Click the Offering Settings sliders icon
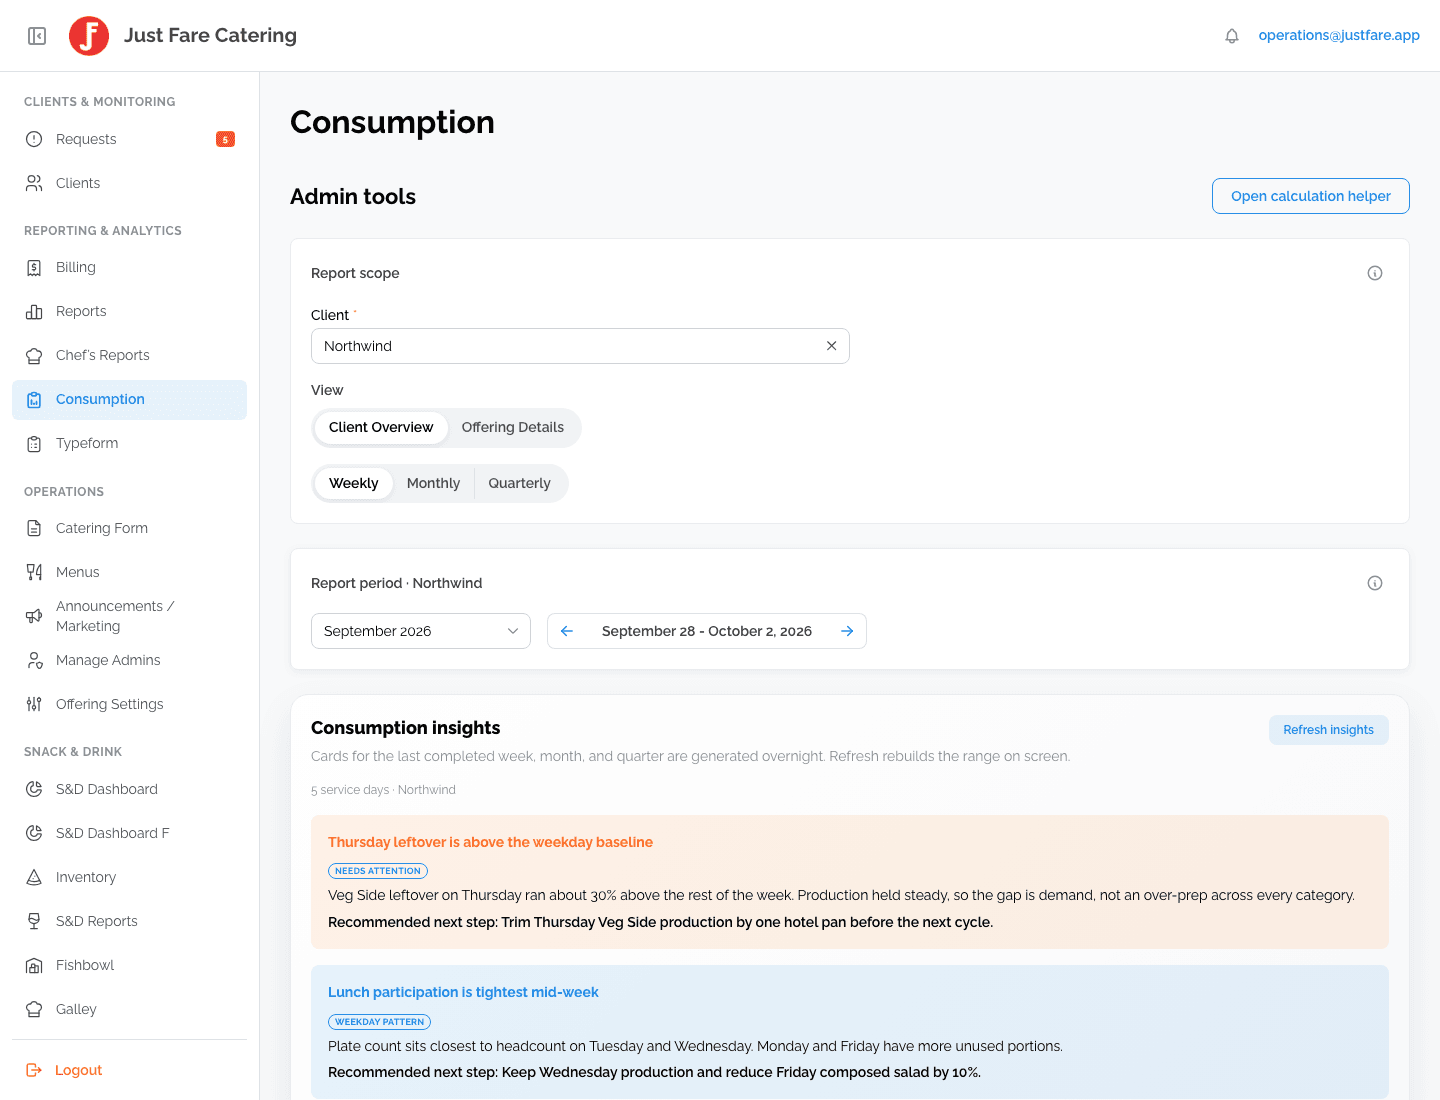1440x1100 pixels. [x=34, y=704]
